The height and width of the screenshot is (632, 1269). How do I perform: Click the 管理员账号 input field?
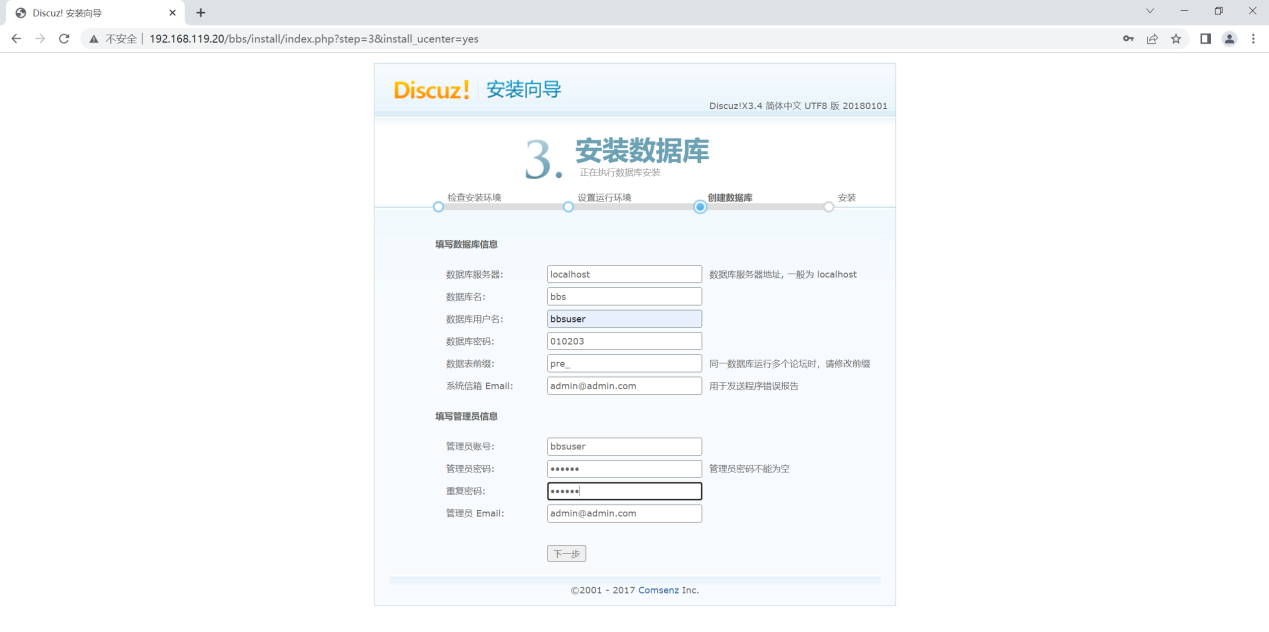click(x=624, y=447)
